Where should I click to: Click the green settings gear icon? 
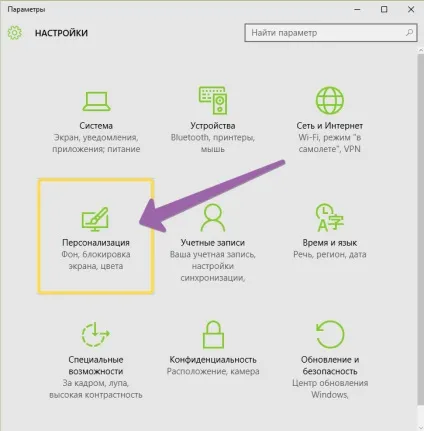click(15, 33)
